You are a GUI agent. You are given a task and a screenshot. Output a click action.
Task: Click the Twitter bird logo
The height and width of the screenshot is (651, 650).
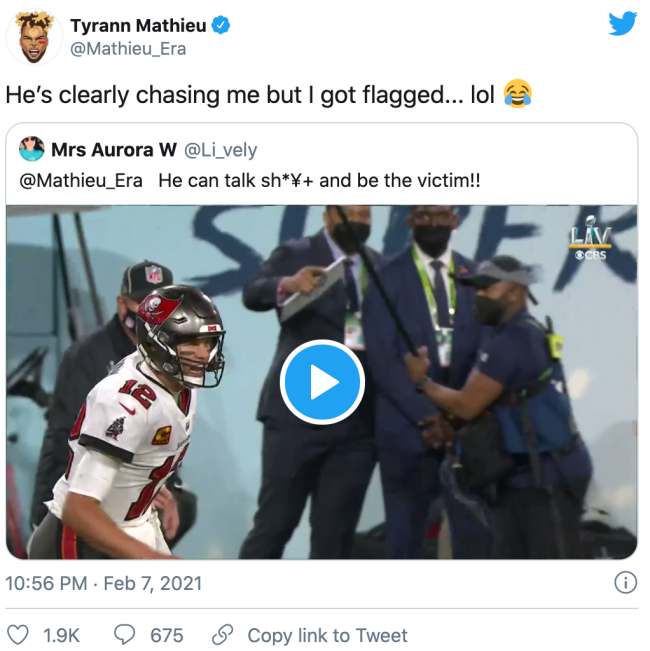[622, 25]
